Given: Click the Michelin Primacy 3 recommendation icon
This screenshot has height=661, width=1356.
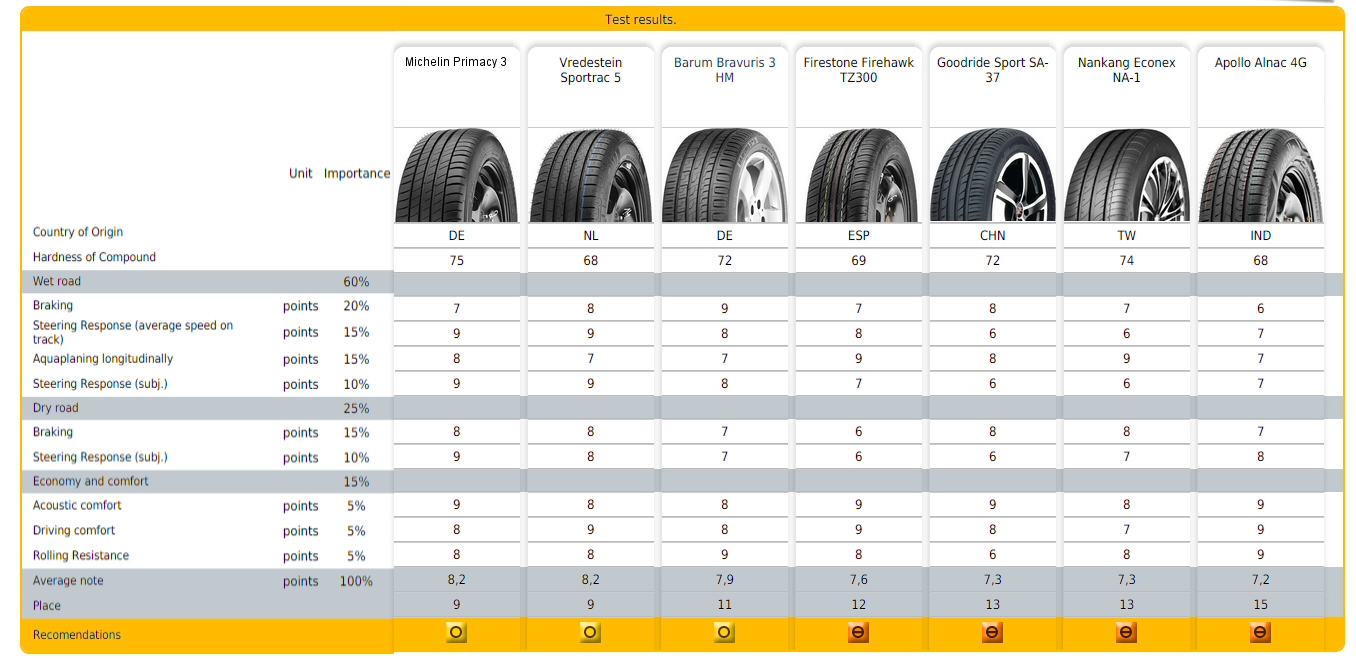Looking at the screenshot, I should (456, 633).
